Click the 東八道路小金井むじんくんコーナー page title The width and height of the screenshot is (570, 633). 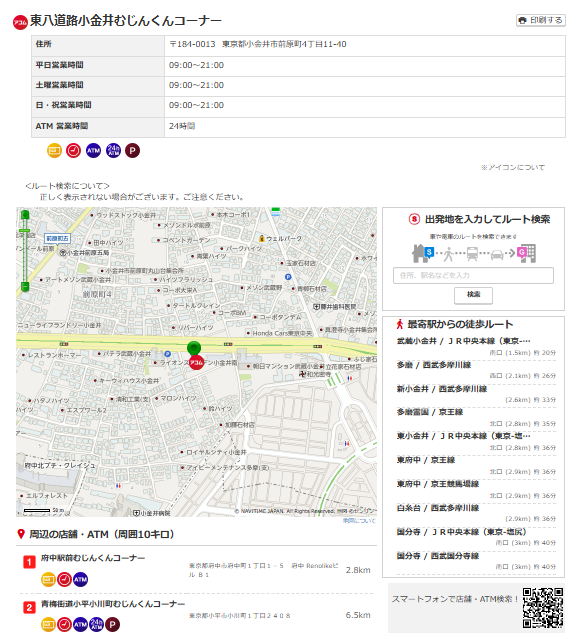pos(126,21)
